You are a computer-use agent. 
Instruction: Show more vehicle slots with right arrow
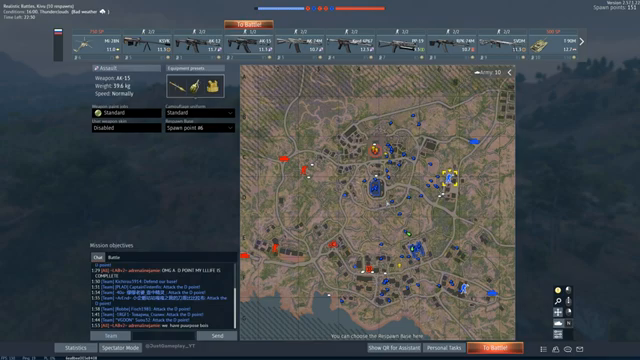582,42
